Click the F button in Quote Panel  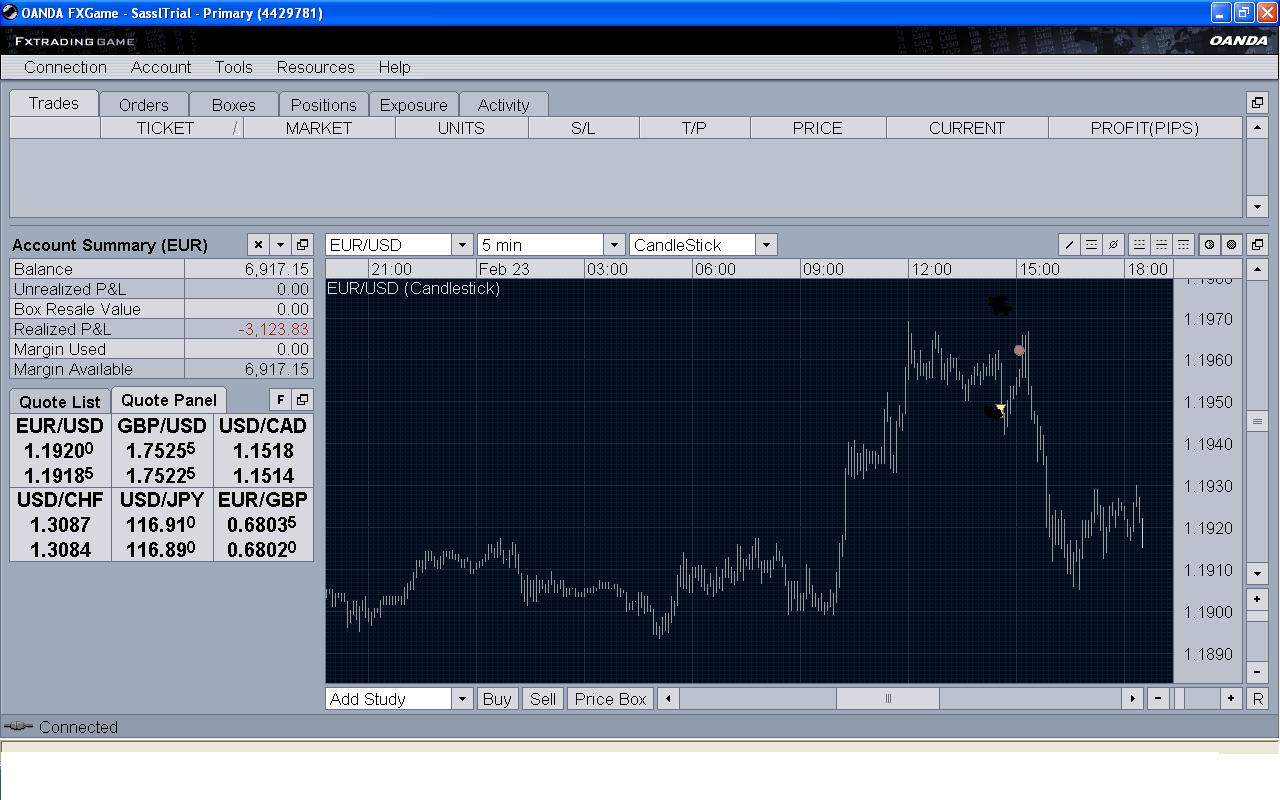pyautogui.click(x=280, y=400)
